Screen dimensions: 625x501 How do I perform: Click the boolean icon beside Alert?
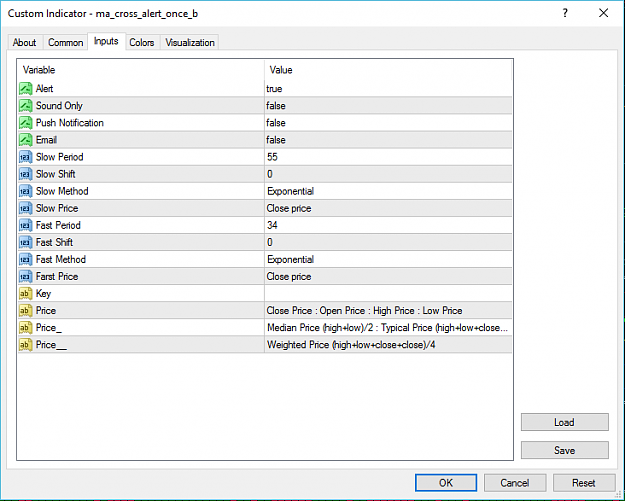point(26,88)
